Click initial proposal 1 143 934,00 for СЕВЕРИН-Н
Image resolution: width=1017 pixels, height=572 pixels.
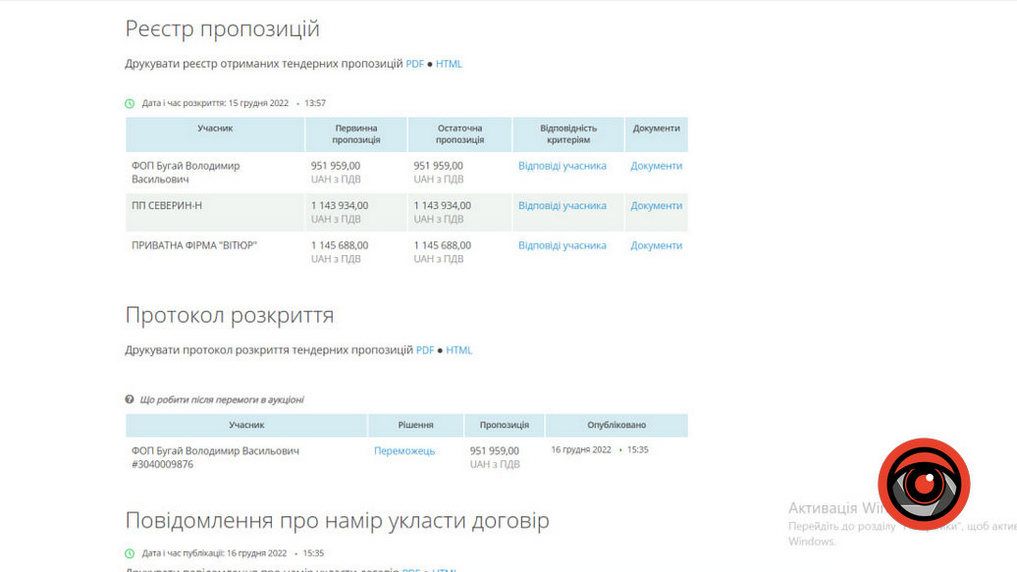(x=340, y=206)
